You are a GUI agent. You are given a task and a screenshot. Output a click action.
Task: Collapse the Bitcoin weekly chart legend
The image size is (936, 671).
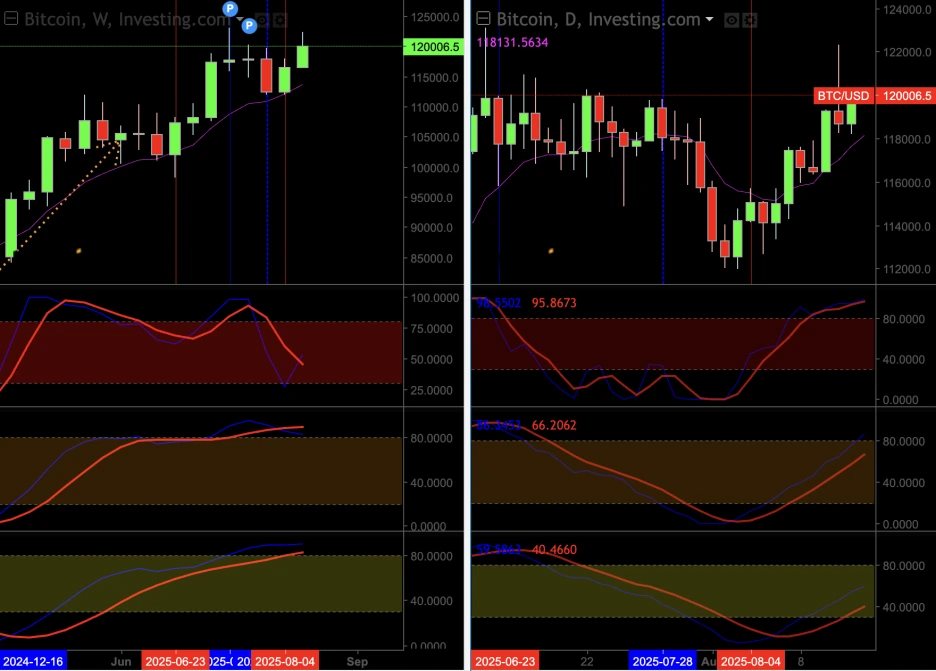tap(10, 19)
